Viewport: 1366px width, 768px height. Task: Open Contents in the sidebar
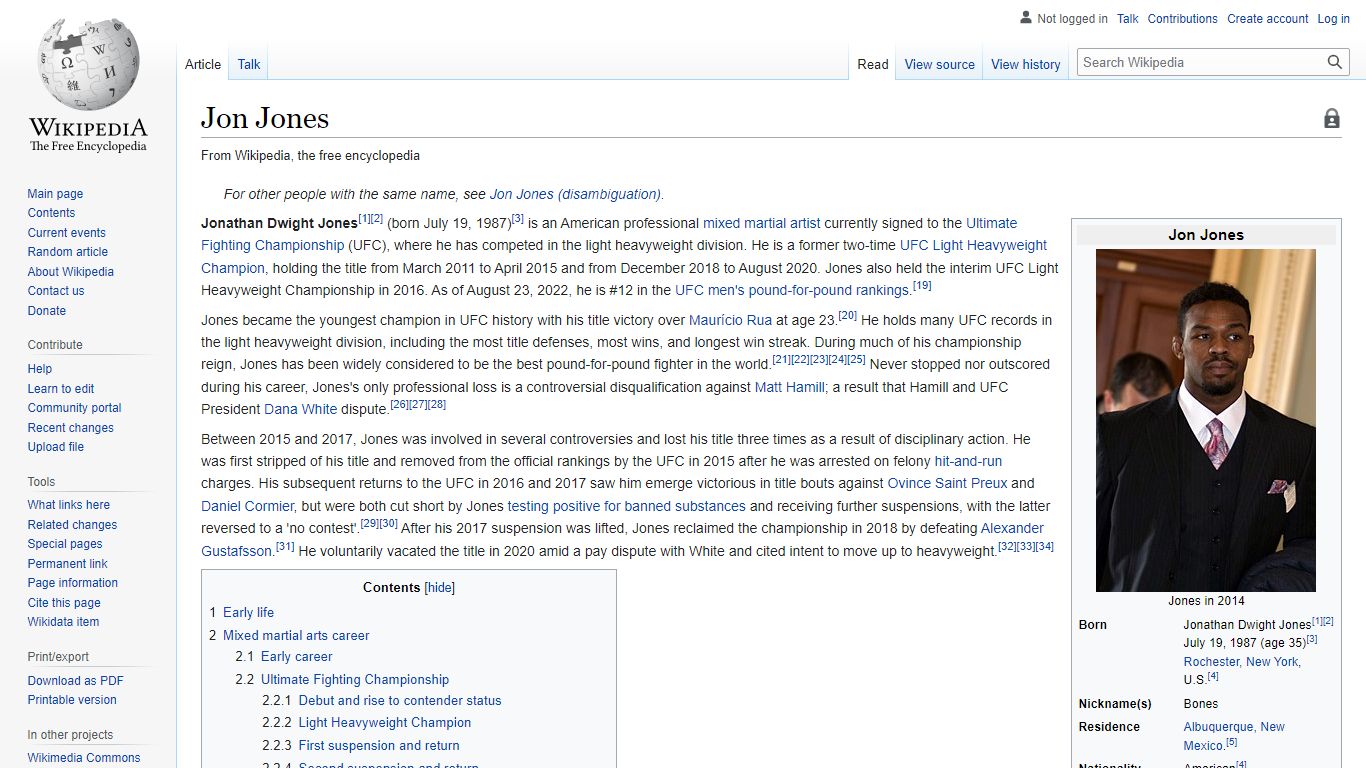pos(51,213)
